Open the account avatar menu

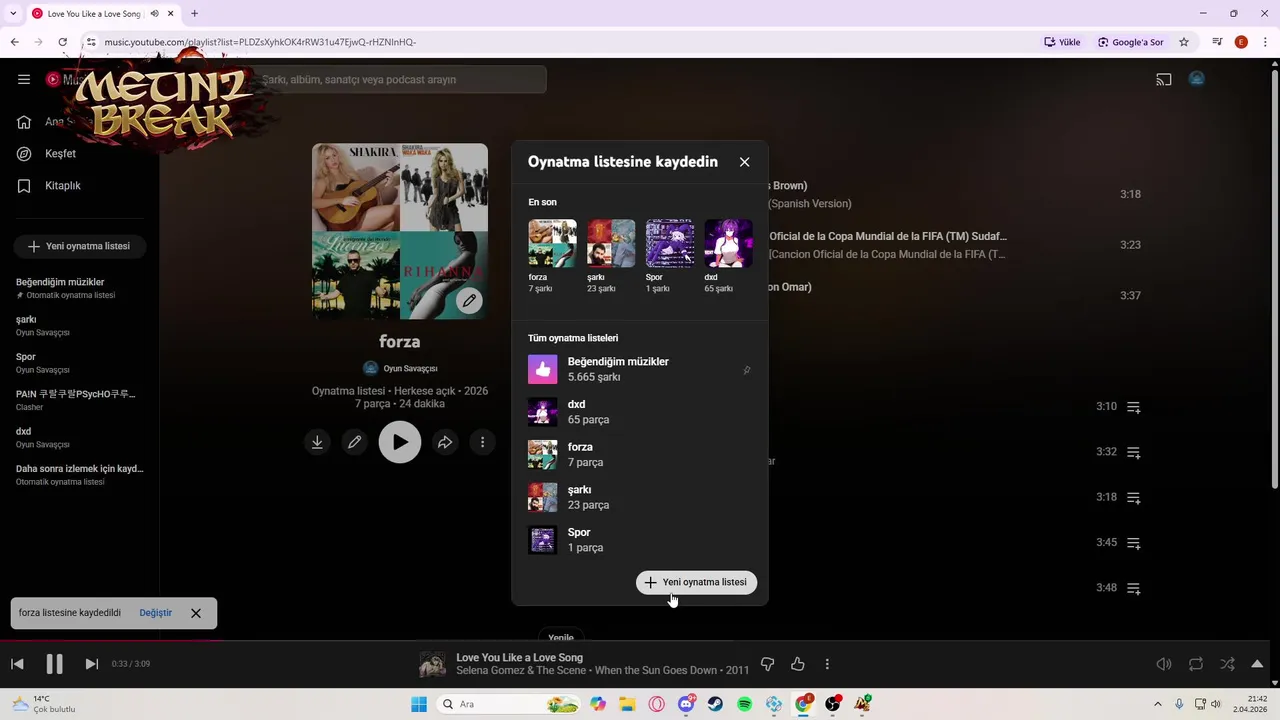click(x=1197, y=79)
